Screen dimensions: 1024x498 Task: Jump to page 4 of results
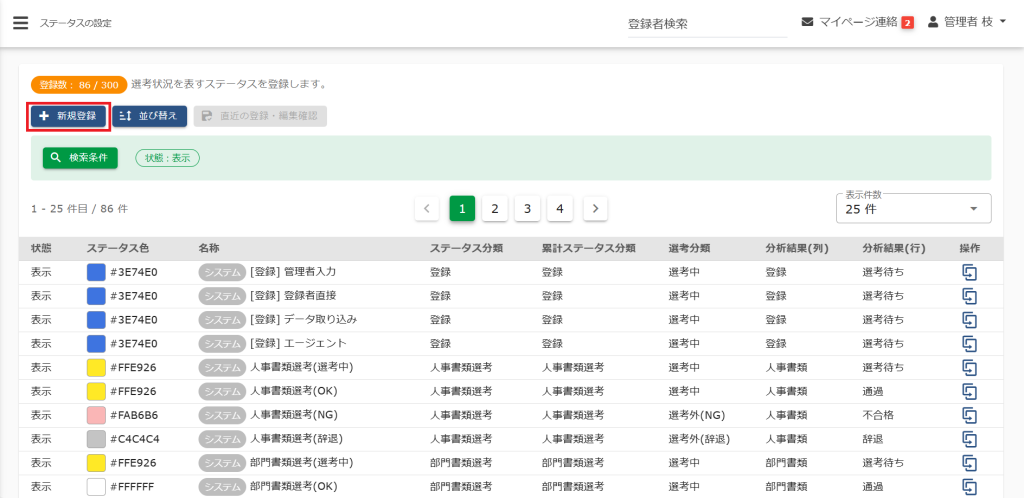click(x=560, y=208)
